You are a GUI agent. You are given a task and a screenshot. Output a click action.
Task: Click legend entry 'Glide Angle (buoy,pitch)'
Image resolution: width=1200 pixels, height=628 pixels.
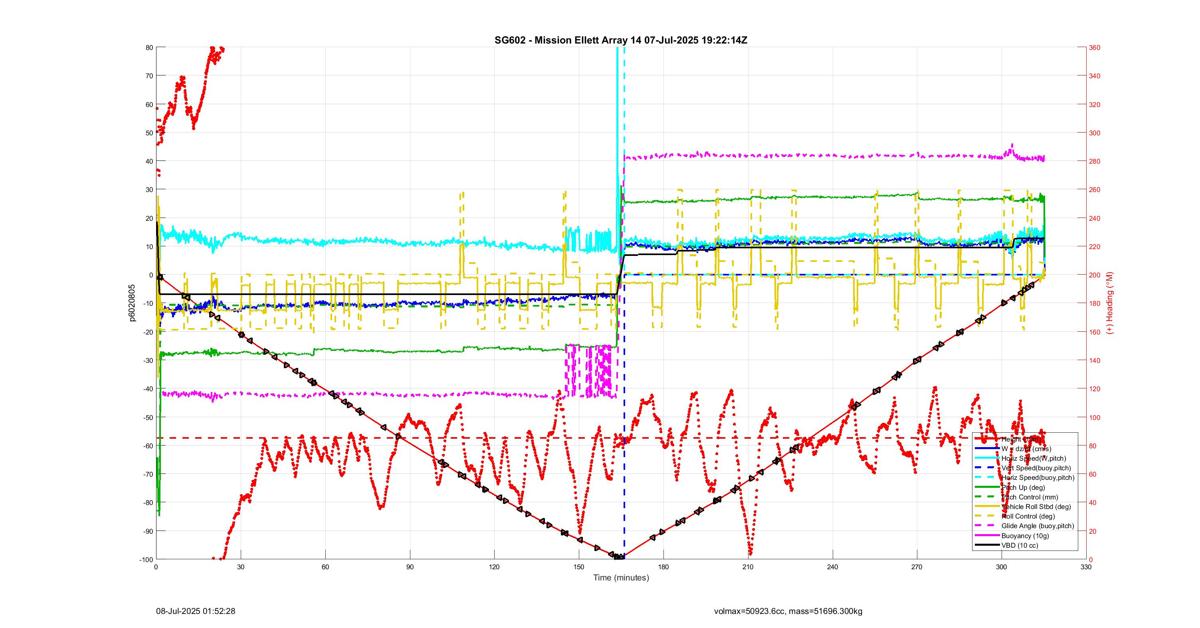click(1038, 526)
